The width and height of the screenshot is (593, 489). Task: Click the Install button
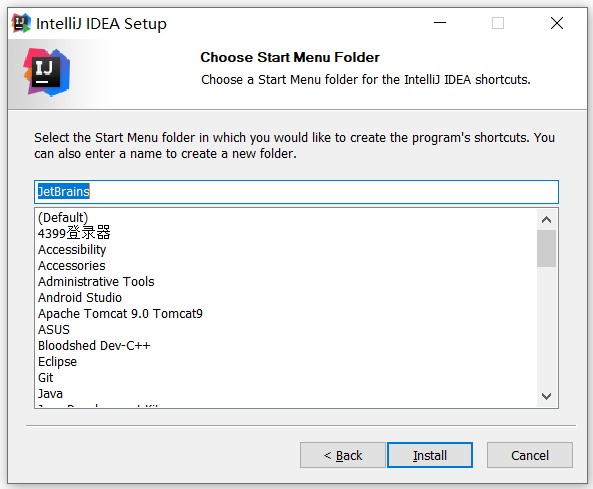pos(430,455)
